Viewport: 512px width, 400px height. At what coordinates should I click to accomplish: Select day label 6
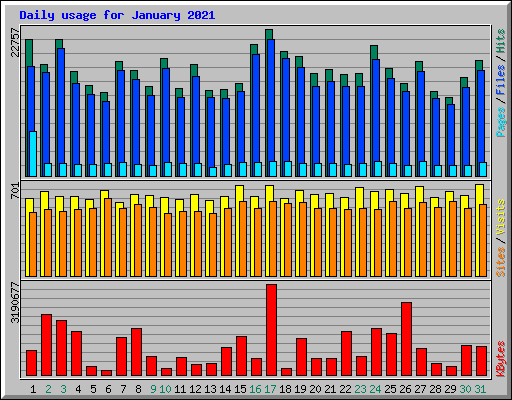pyautogui.click(x=108, y=389)
